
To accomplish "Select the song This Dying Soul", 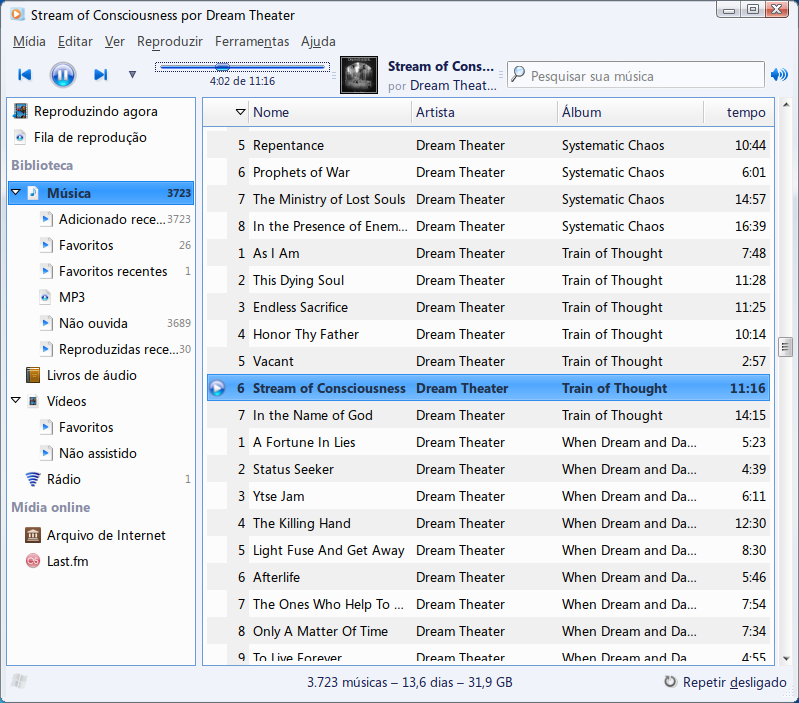I will [488, 280].
